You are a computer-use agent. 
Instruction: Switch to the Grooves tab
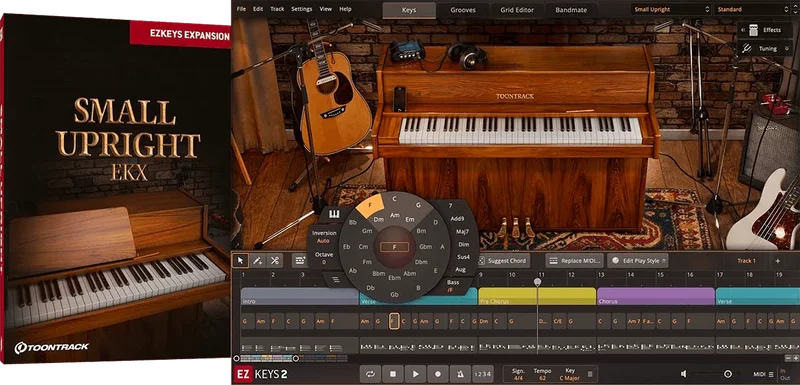point(463,10)
